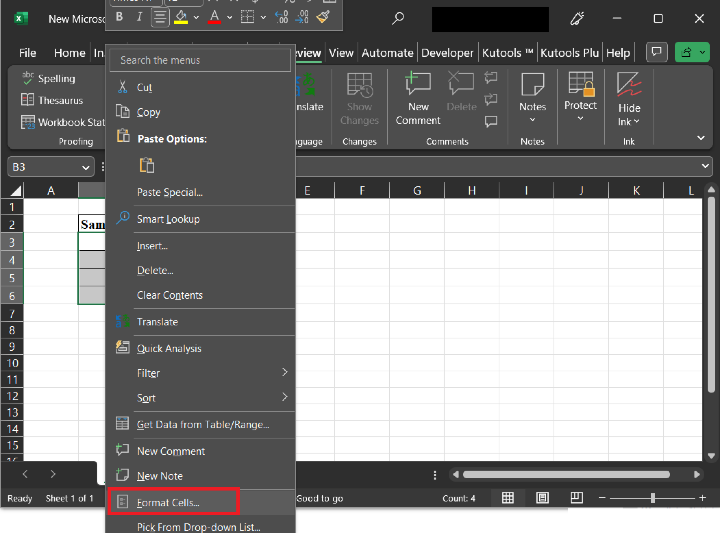Choose Paste Special from context menu

(200, 192)
